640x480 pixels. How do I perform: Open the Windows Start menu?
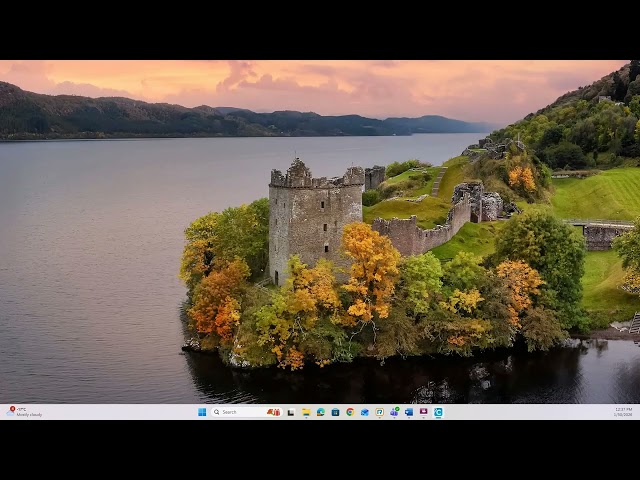(202, 412)
